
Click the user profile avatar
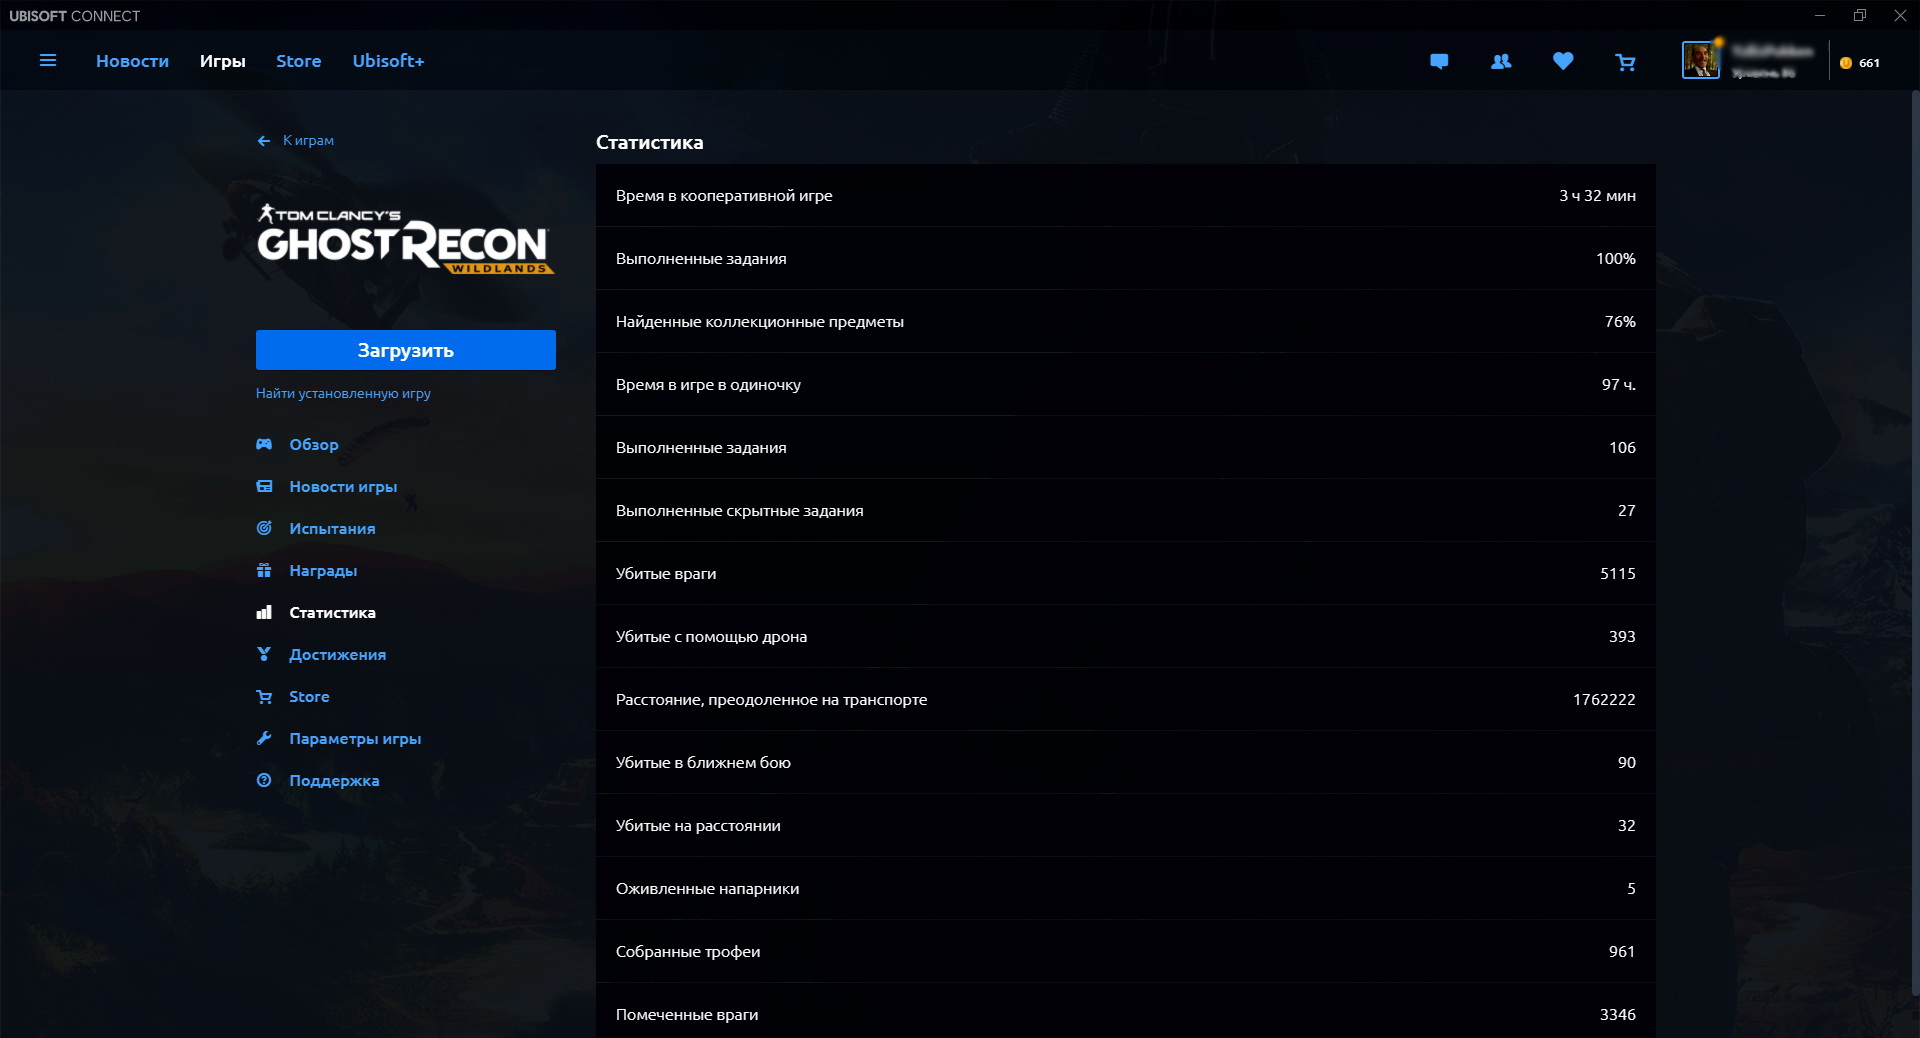(x=1700, y=61)
